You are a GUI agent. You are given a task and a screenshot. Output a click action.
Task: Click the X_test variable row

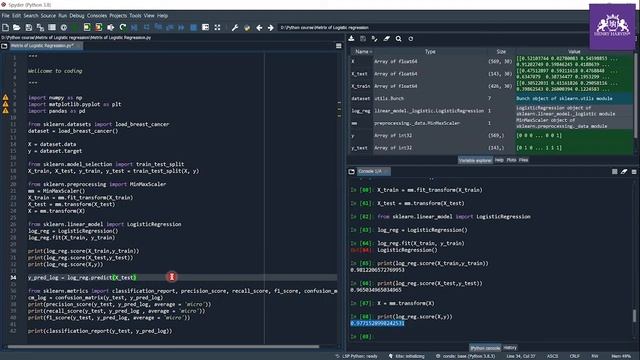(x=492, y=74)
